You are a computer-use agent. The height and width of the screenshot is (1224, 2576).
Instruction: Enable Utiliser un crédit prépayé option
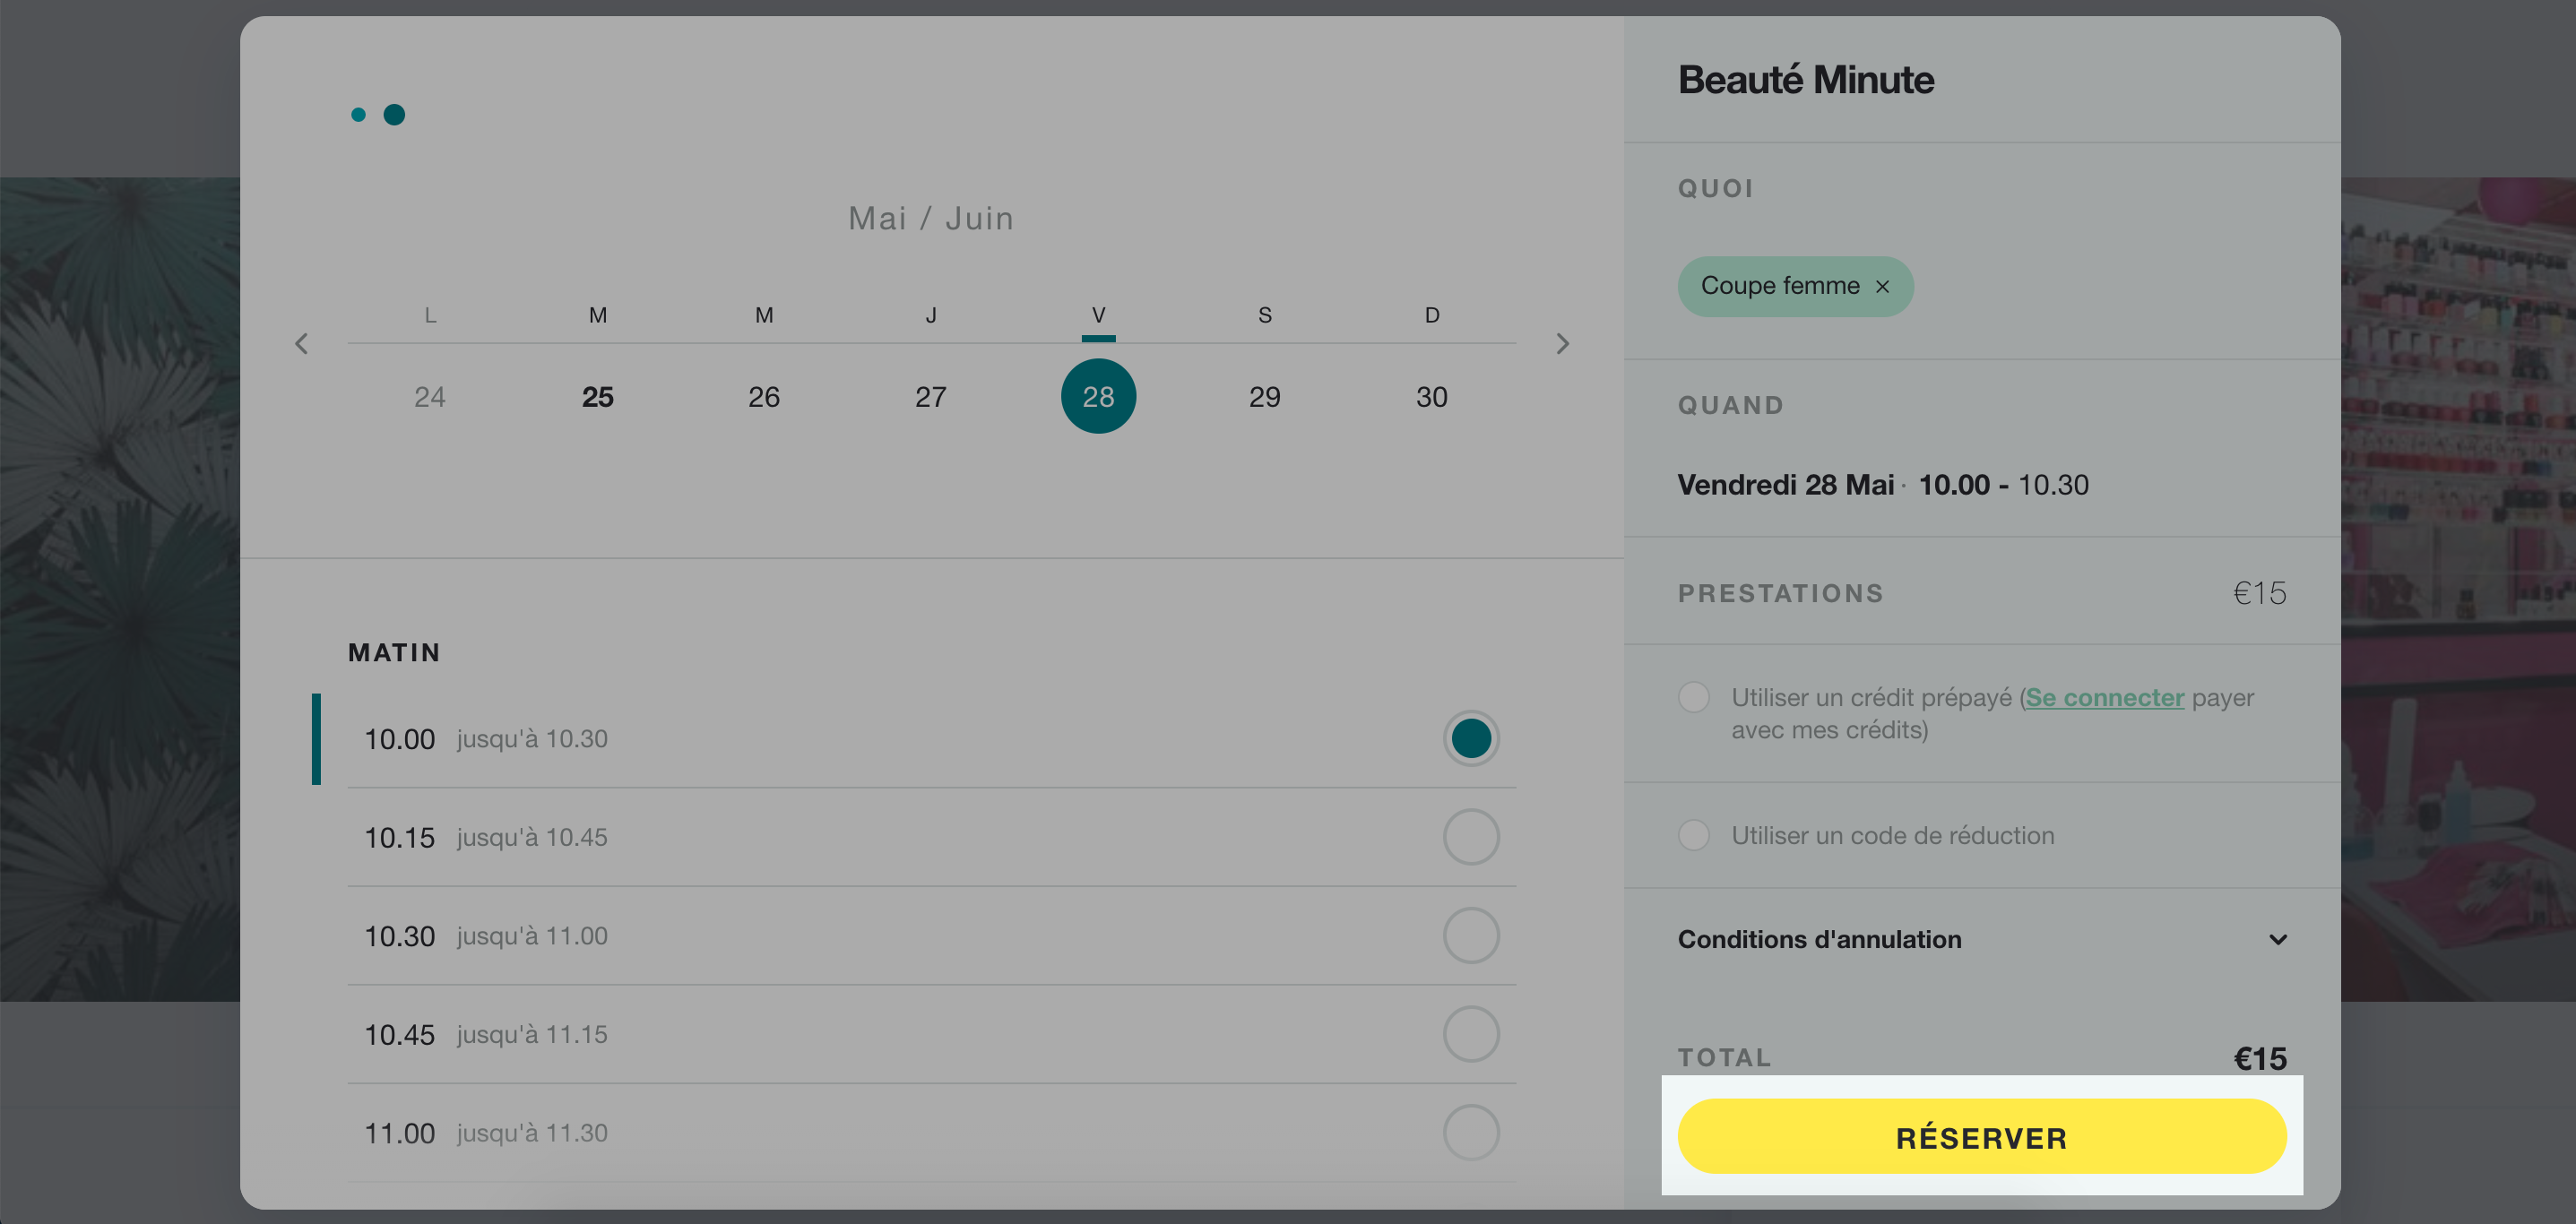point(1693,697)
